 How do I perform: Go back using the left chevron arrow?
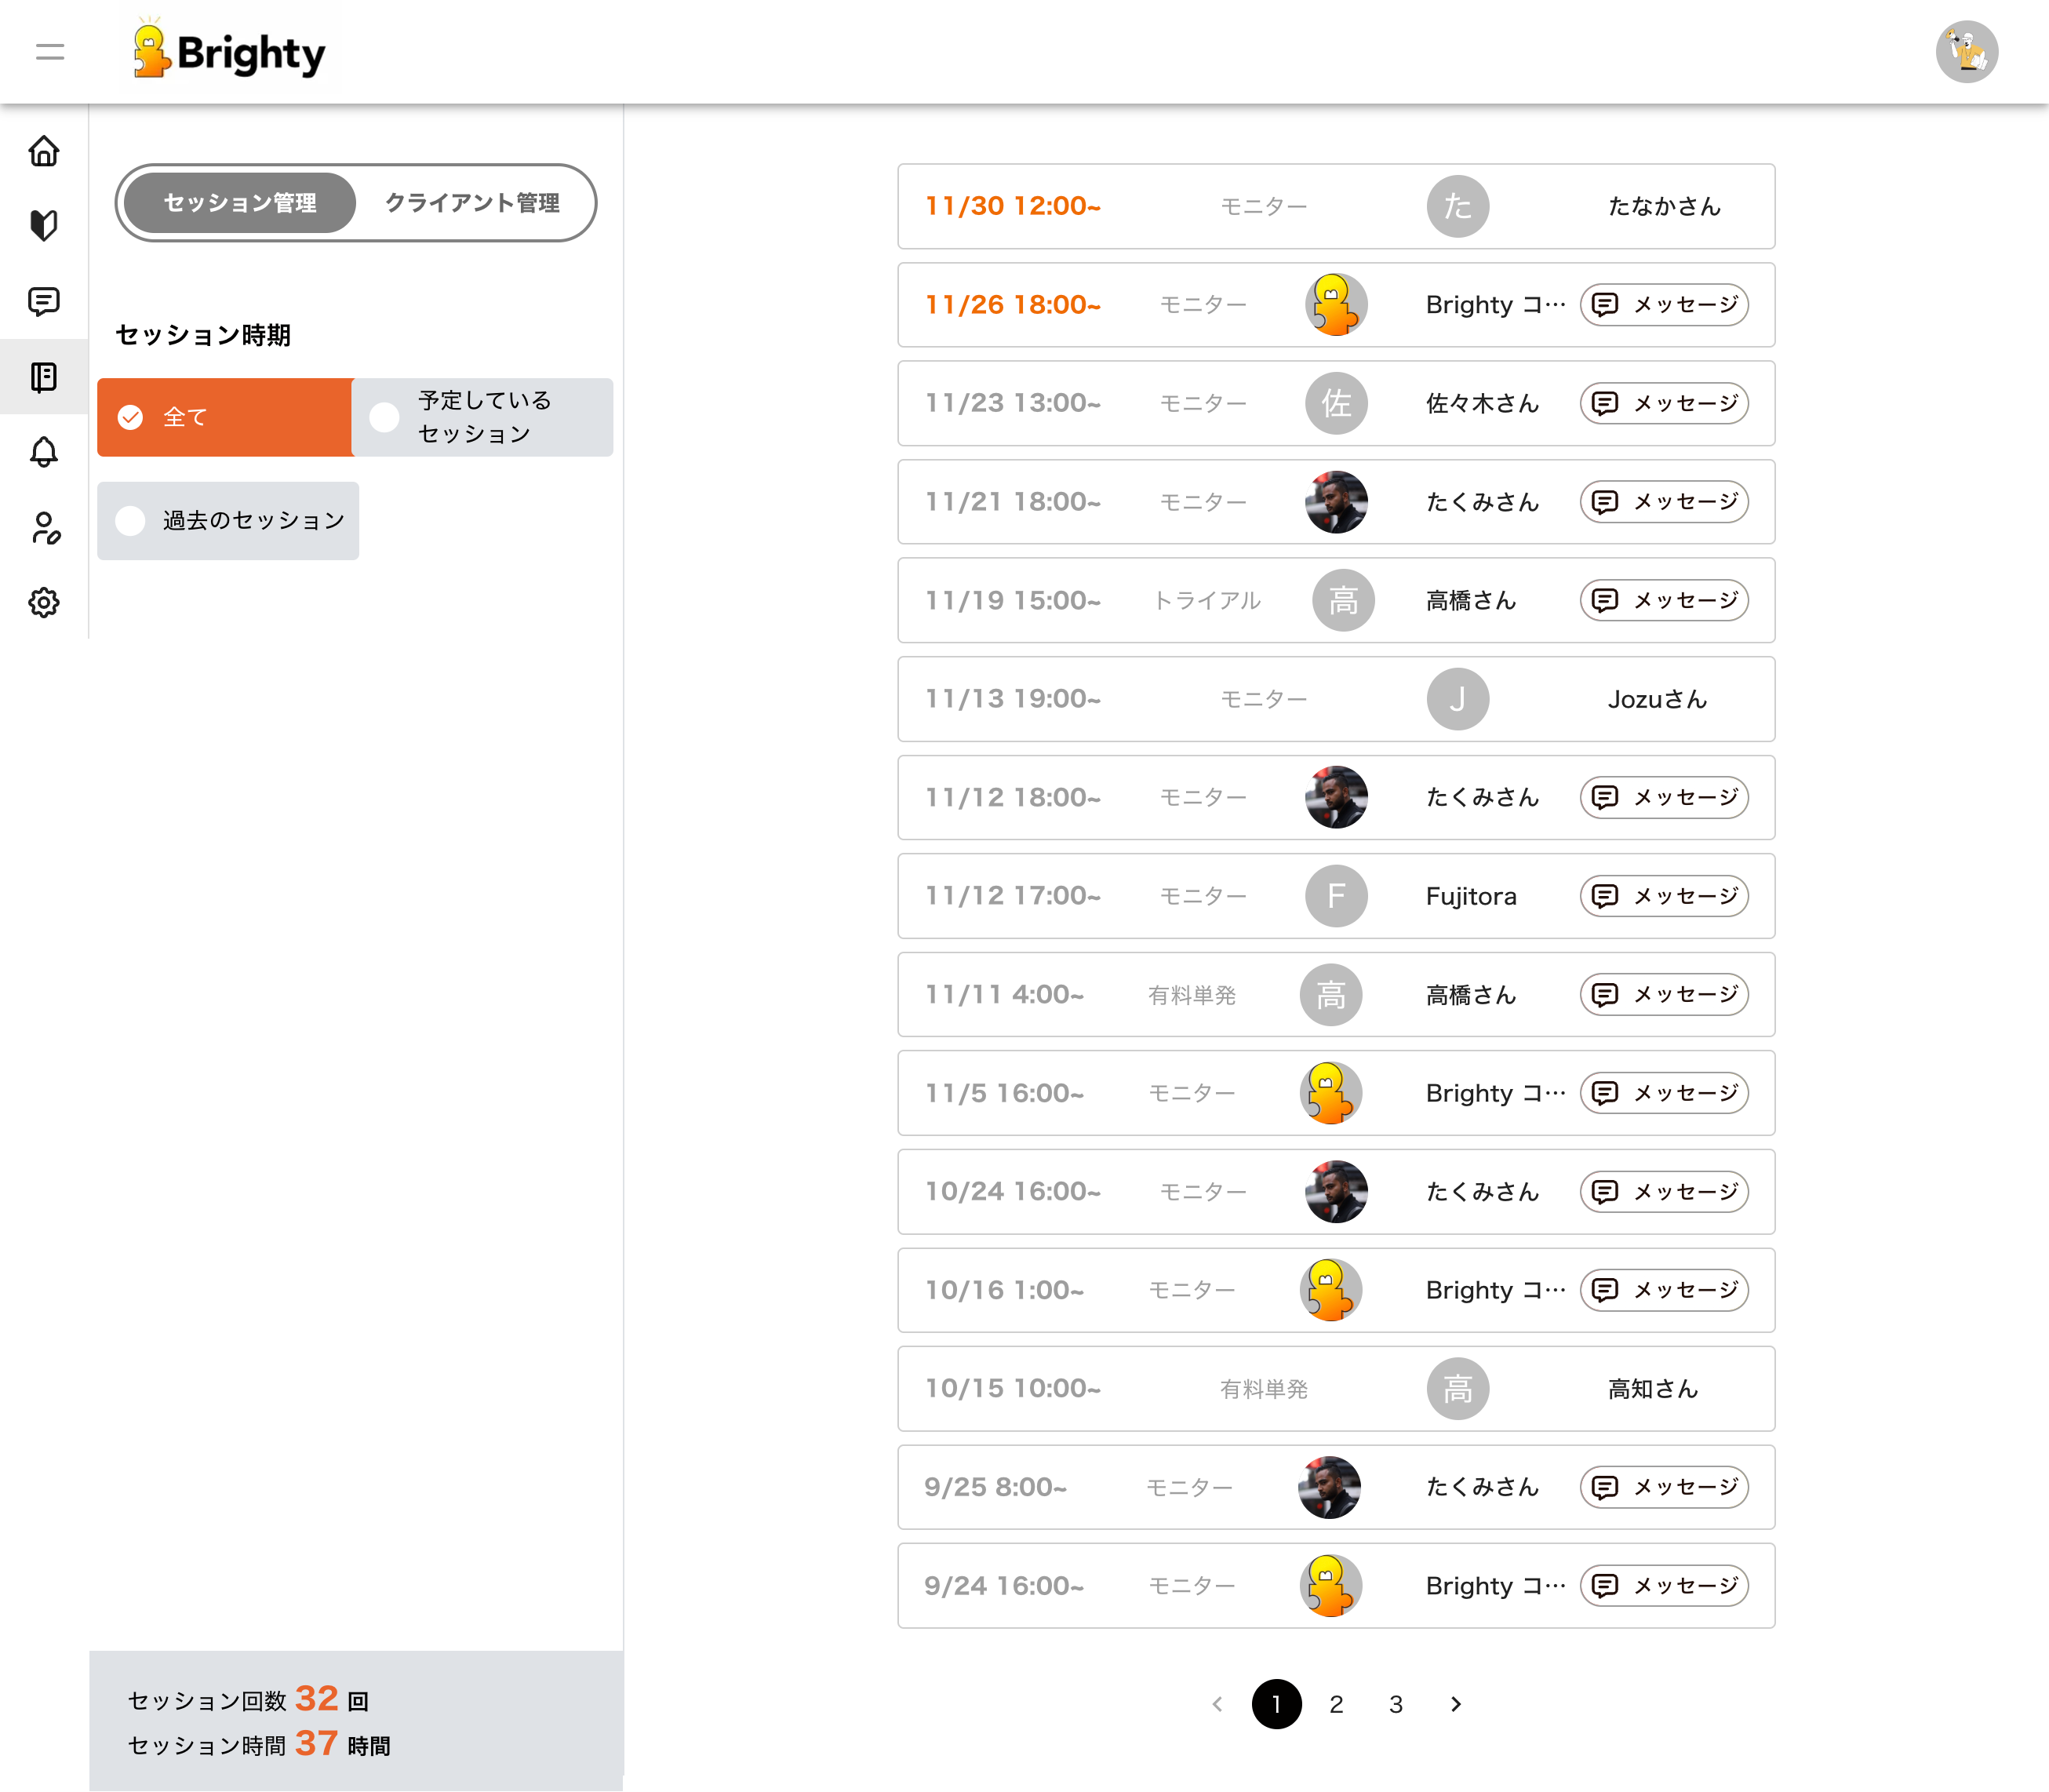tap(1217, 1705)
